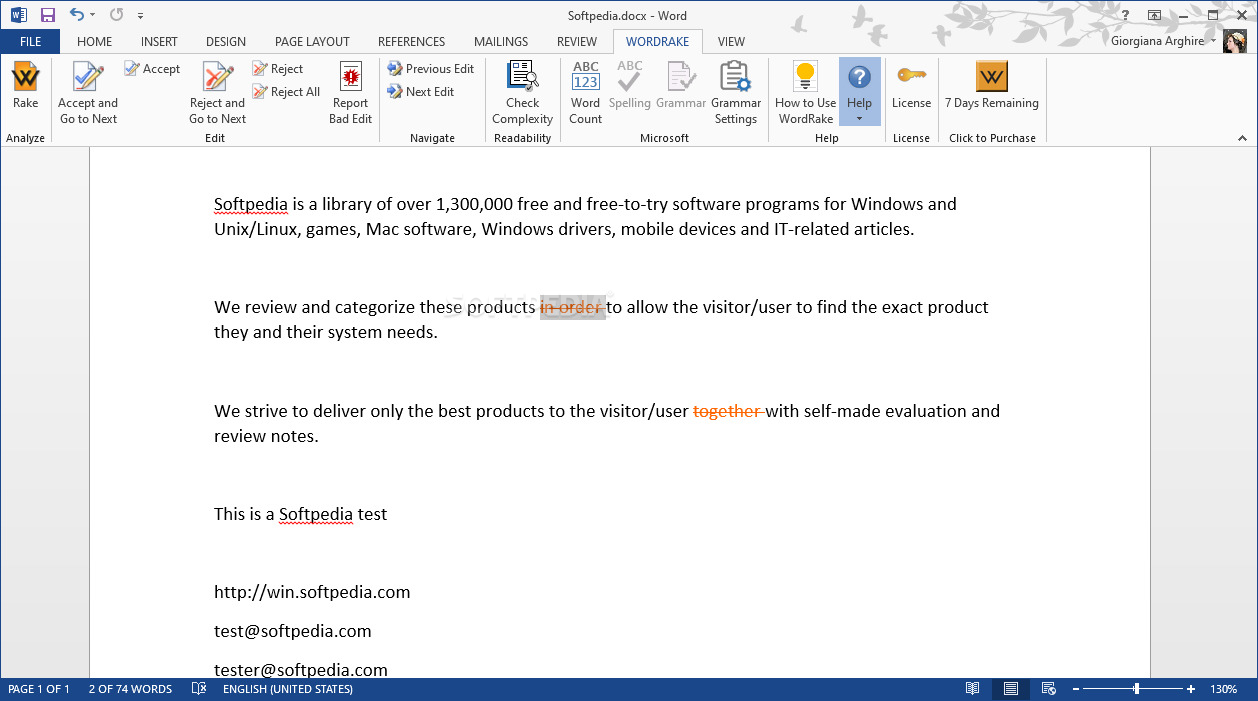Reject the current edit
Image resolution: width=1258 pixels, height=701 pixels.
pyautogui.click(x=278, y=69)
